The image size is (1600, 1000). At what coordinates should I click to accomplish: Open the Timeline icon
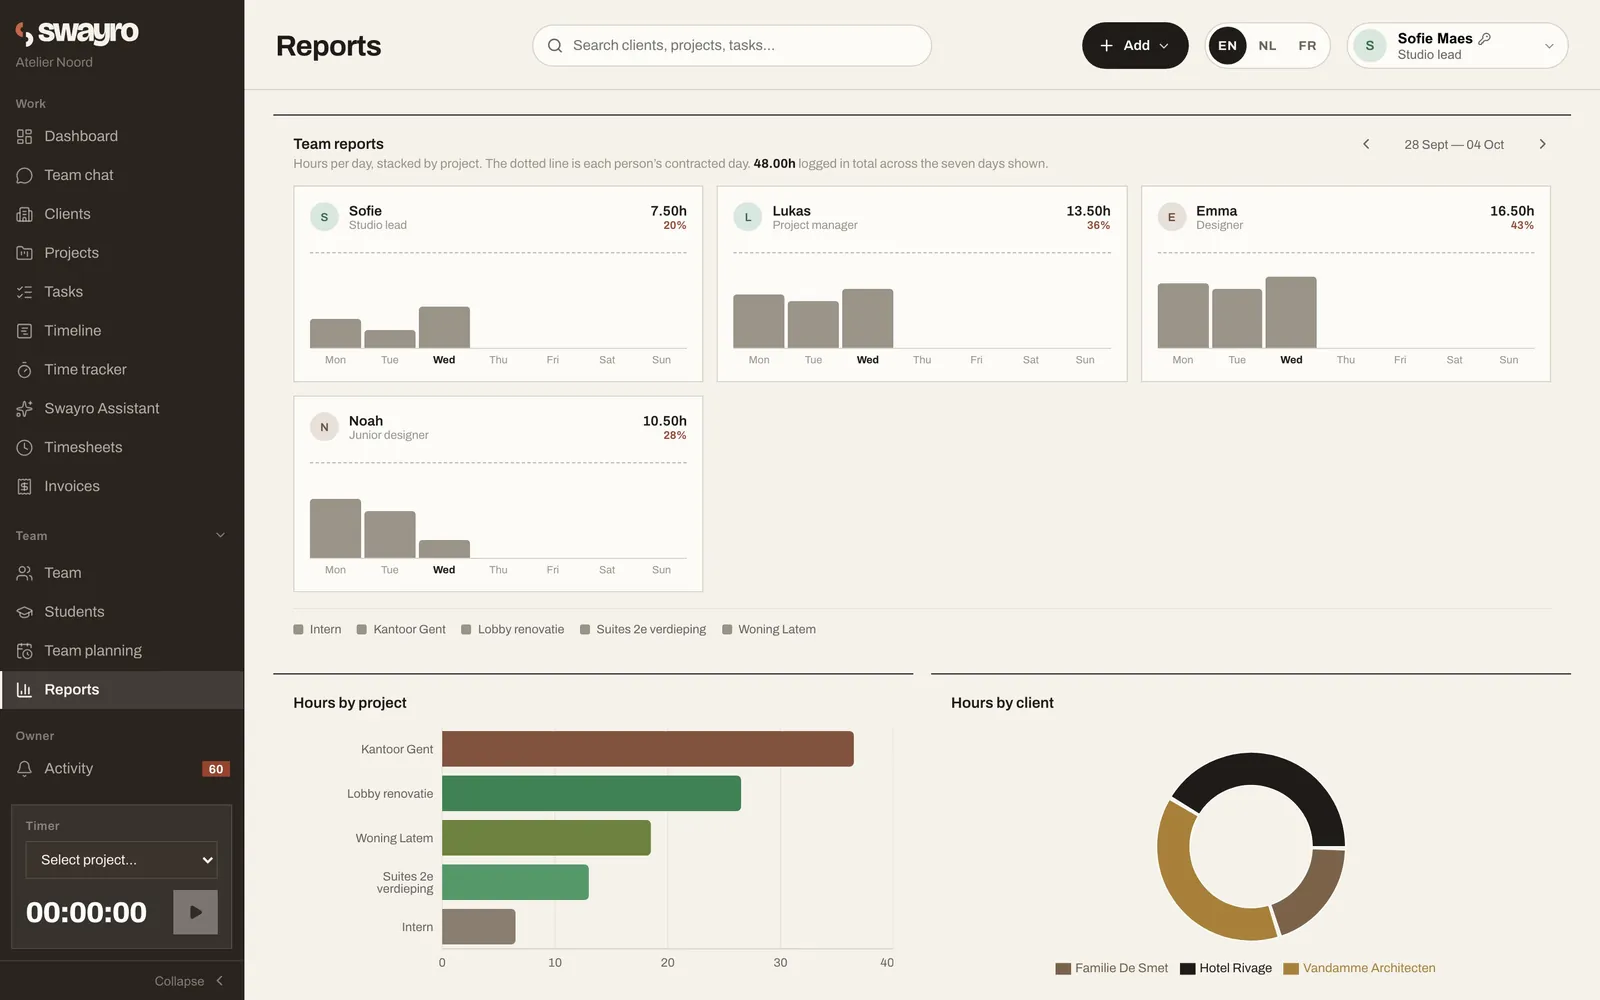pyautogui.click(x=24, y=331)
